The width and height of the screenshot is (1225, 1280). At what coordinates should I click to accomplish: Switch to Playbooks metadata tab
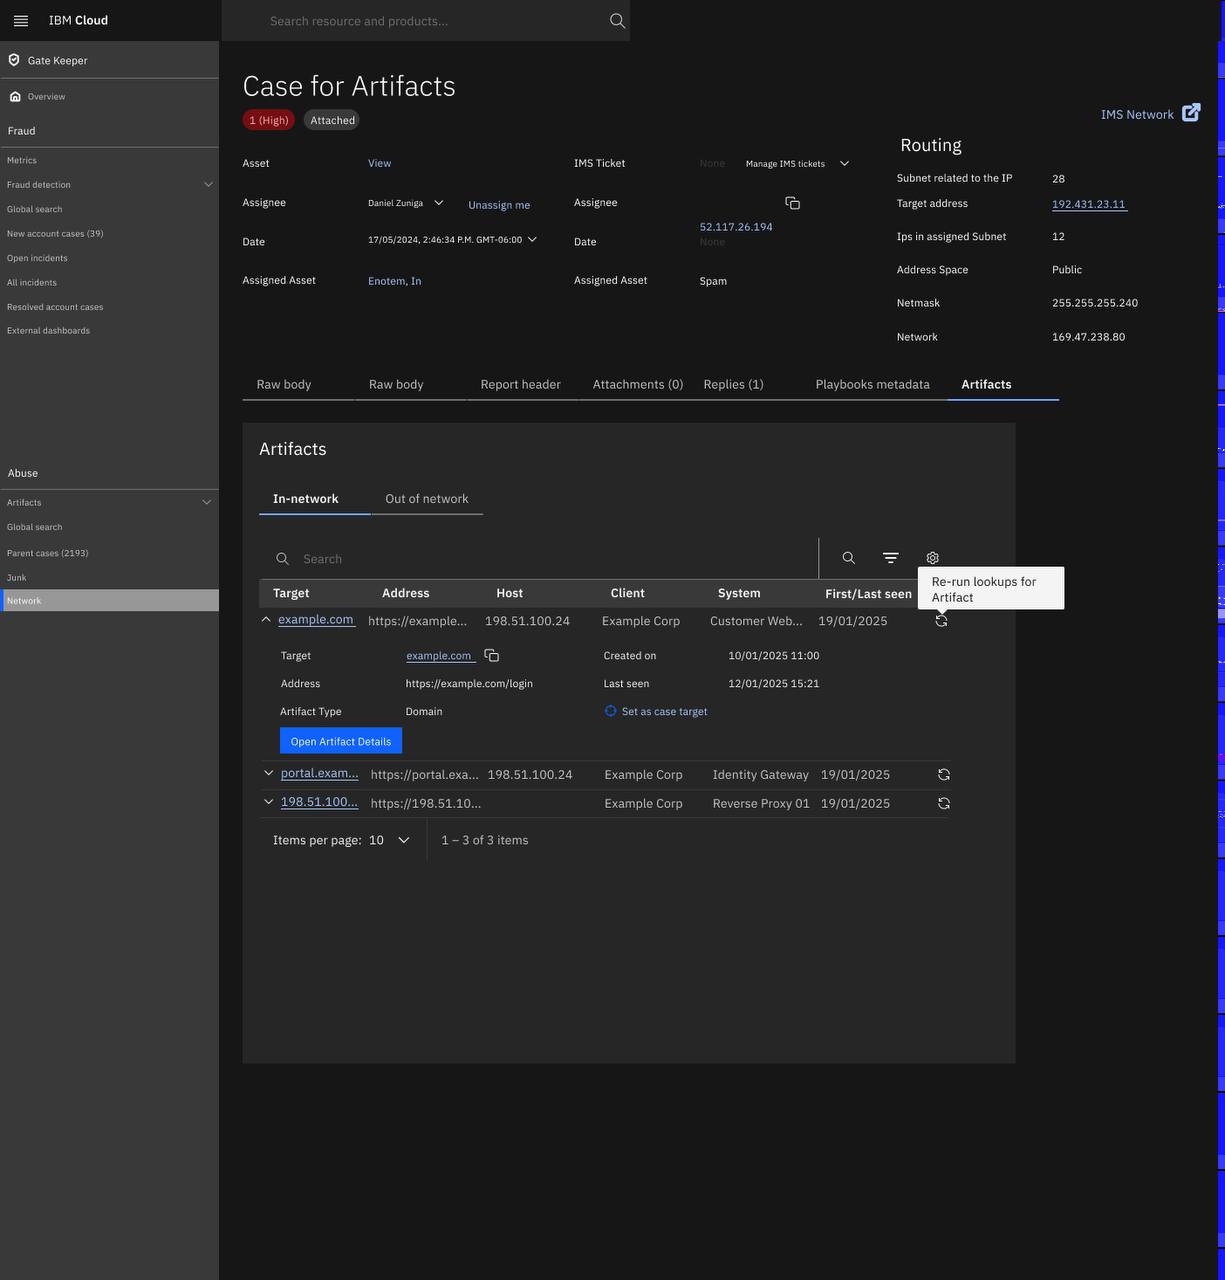click(873, 384)
